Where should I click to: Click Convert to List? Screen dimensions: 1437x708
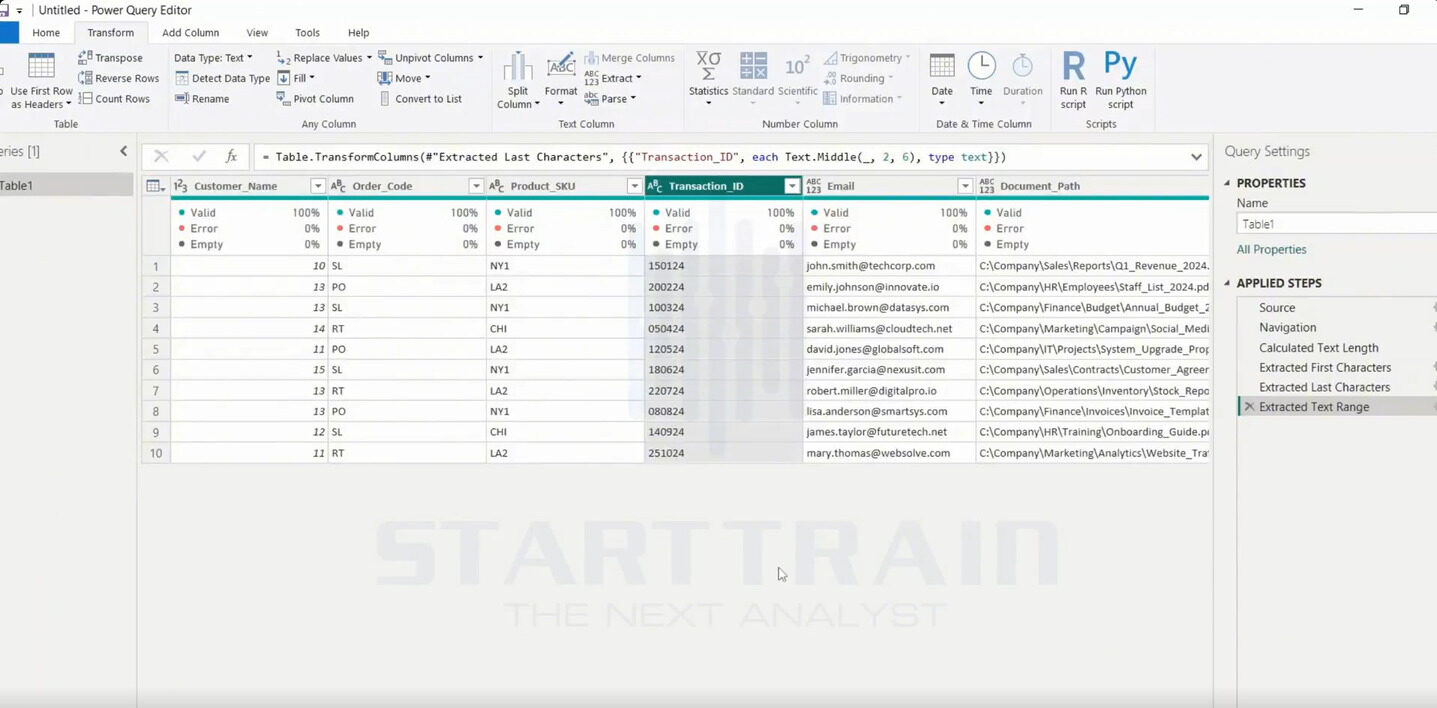click(420, 99)
